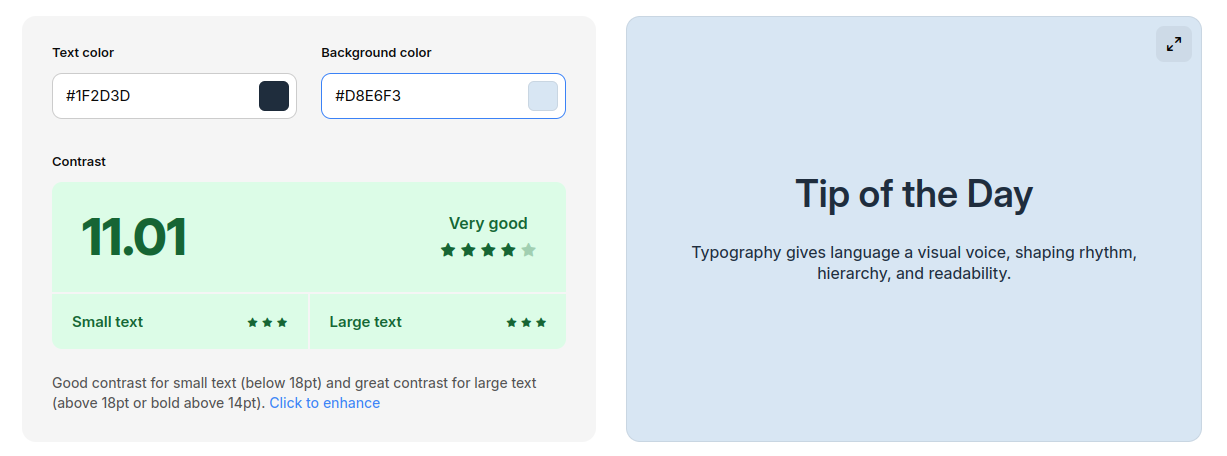Click the typography preview paragraph text
1227x456 pixels.
pos(913,263)
